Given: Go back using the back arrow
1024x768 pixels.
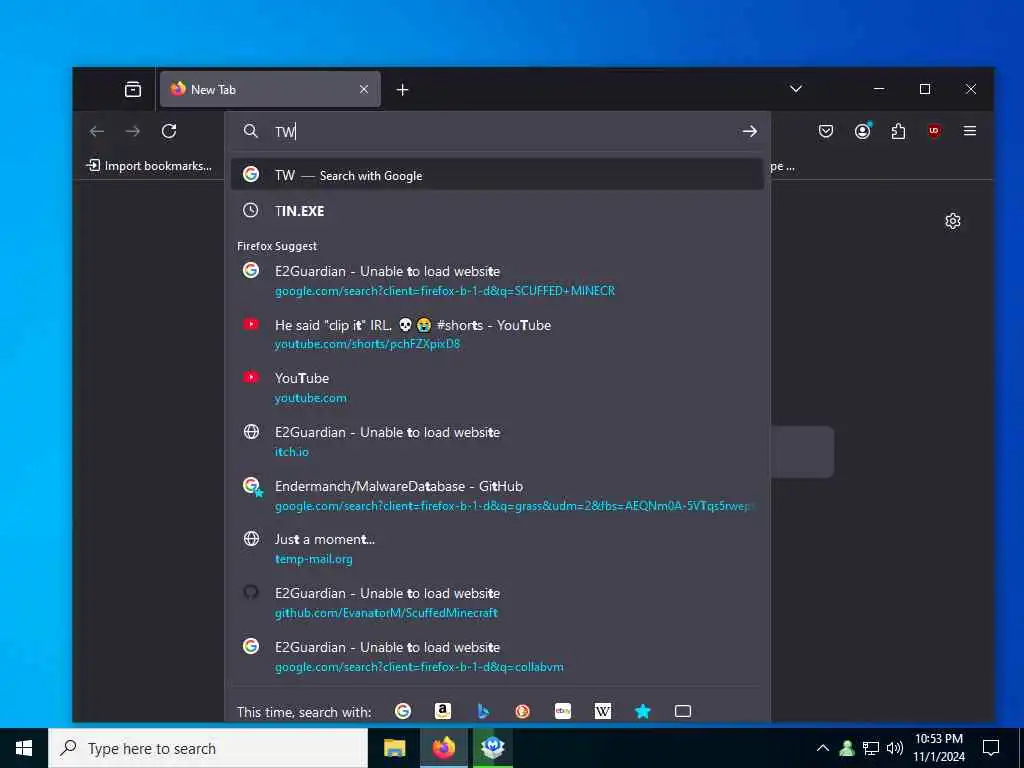Looking at the screenshot, I should click(97, 131).
